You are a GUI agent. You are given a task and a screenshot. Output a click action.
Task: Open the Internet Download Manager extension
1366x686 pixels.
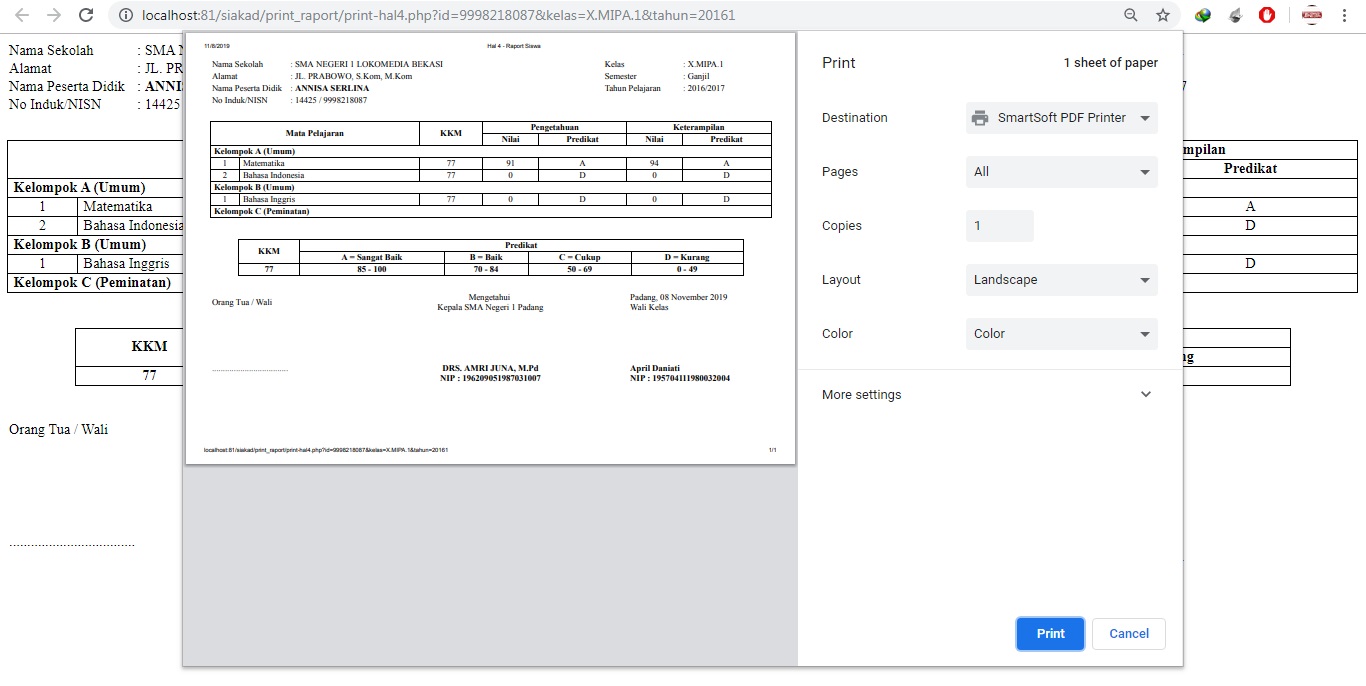tap(1203, 15)
